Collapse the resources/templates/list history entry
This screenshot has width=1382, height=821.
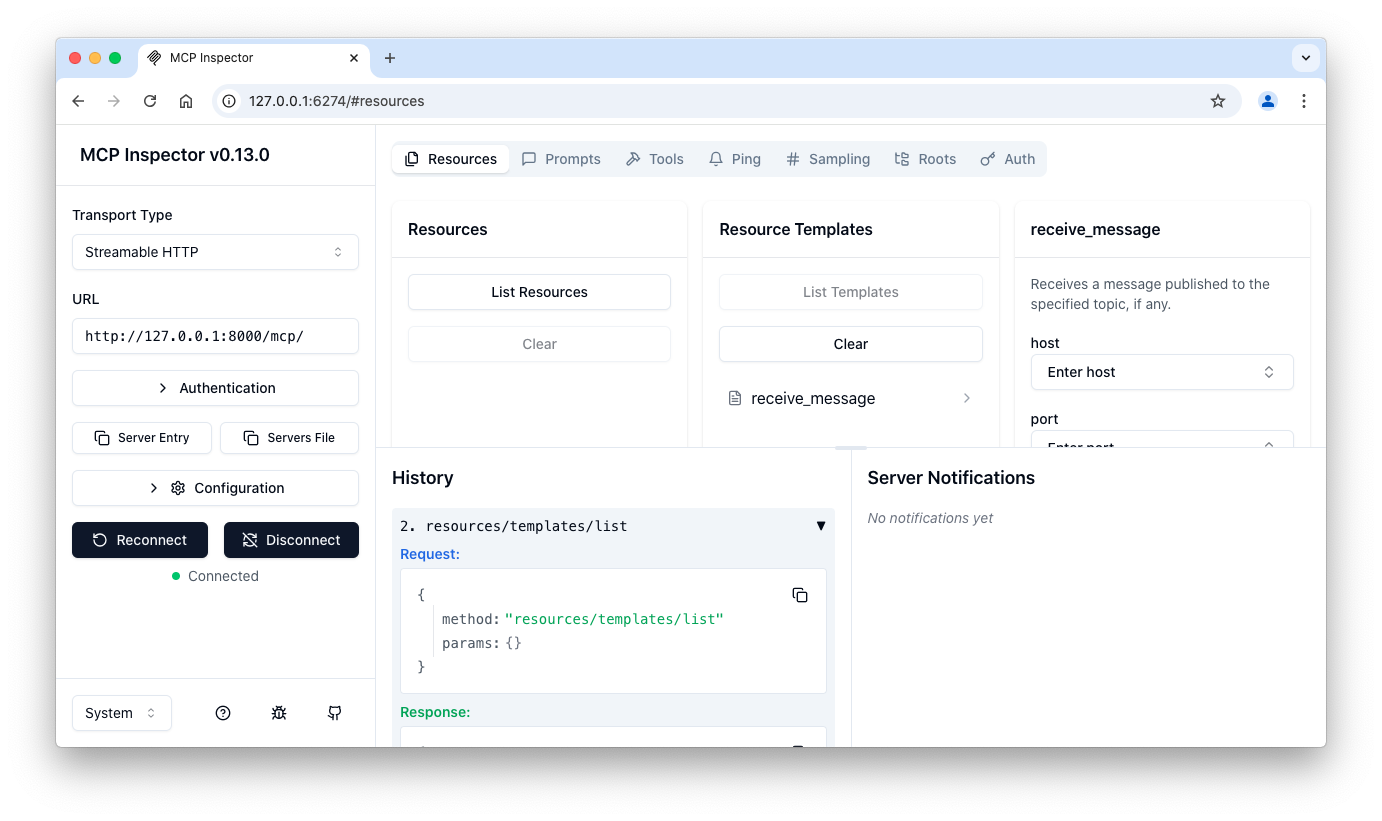point(821,526)
